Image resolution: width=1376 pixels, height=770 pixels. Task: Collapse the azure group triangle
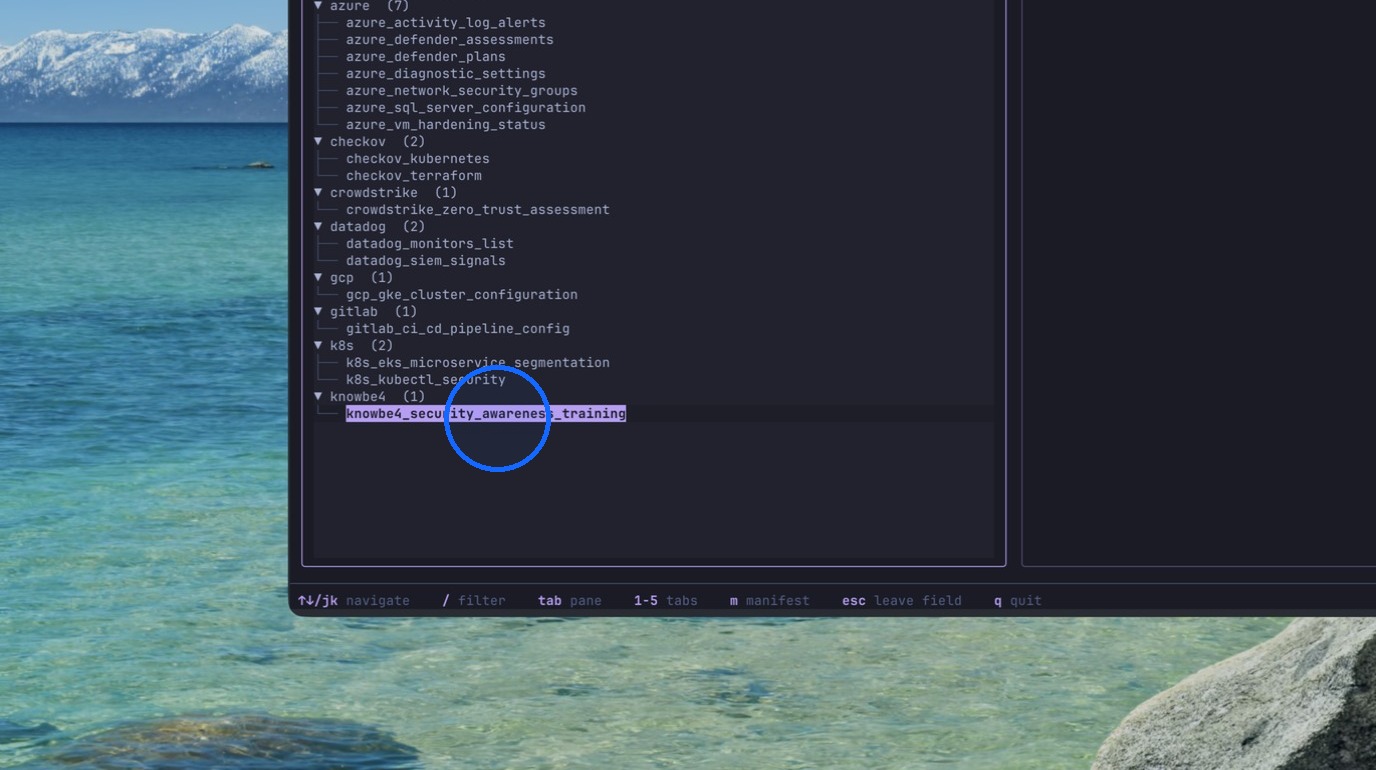coord(318,6)
